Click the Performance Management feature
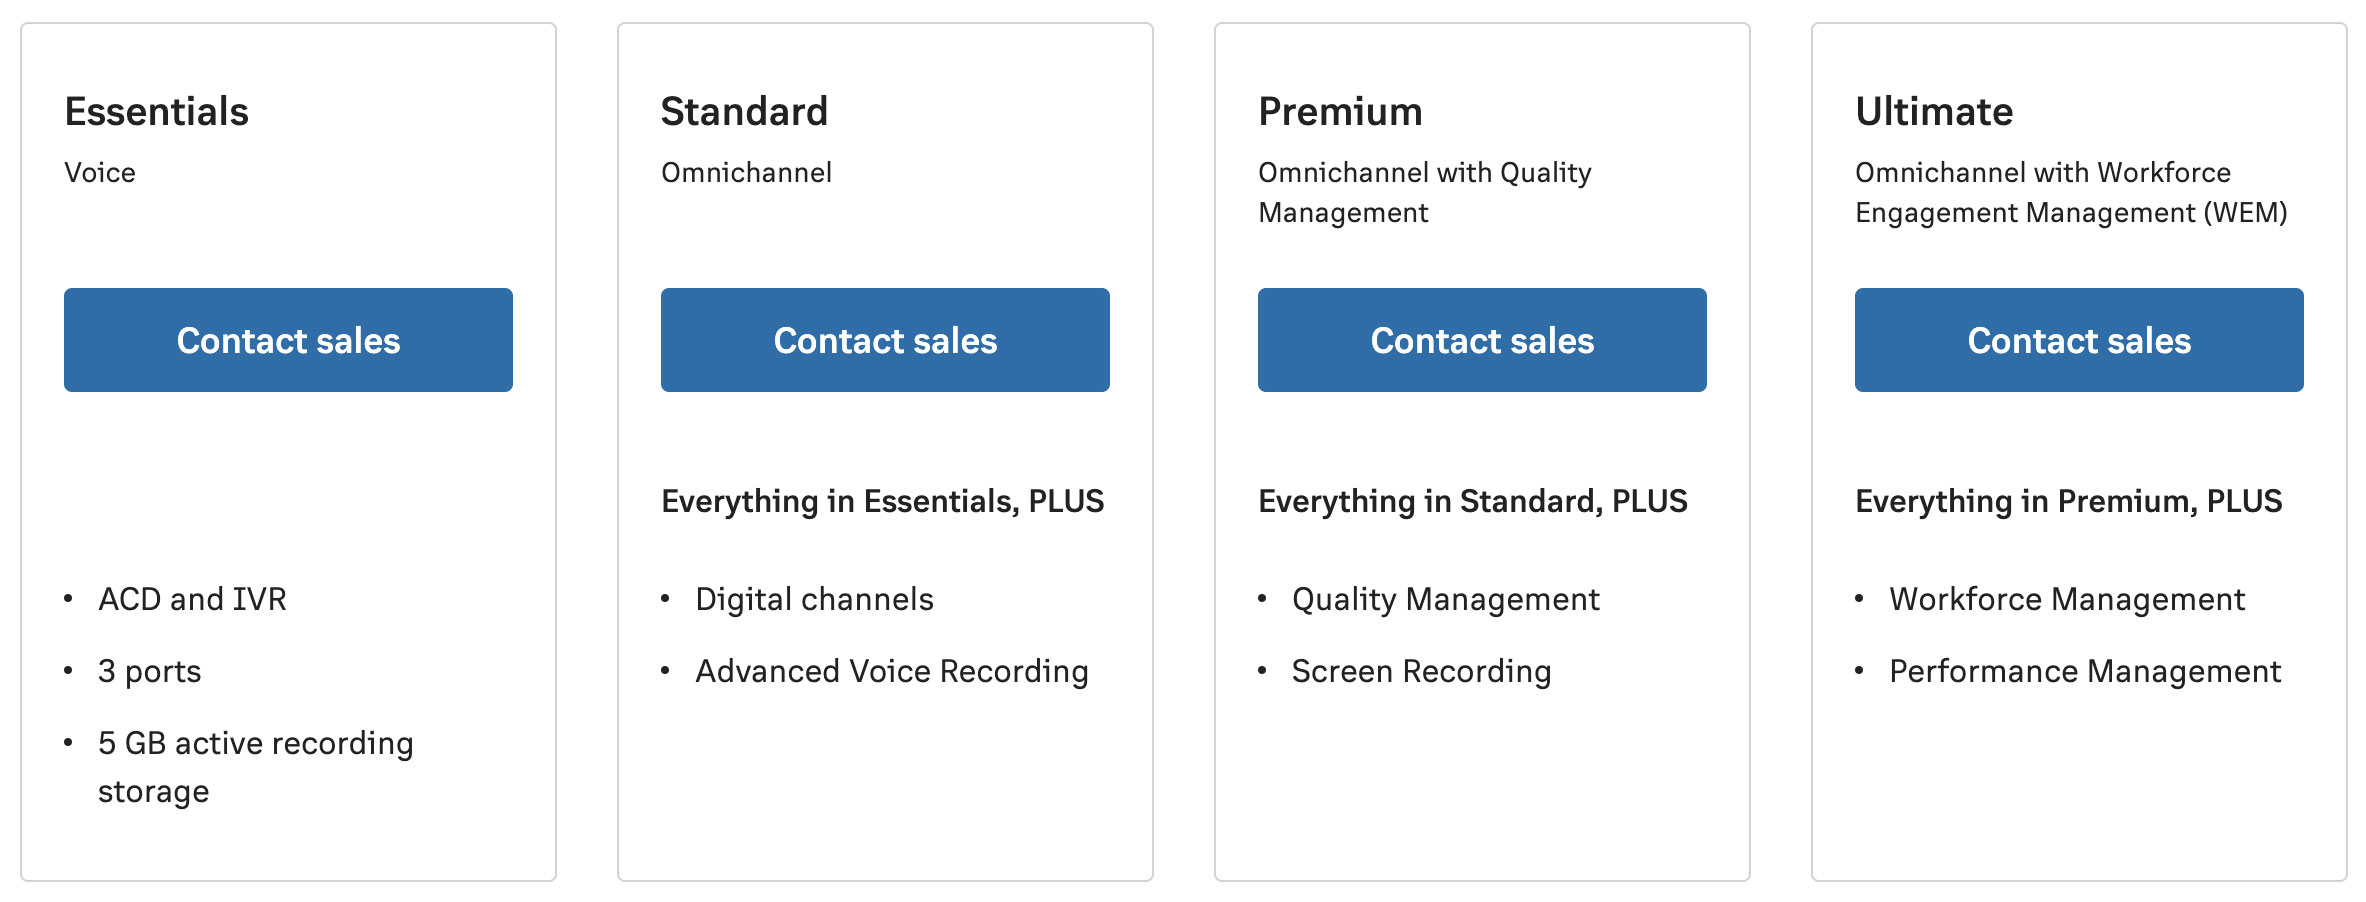This screenshot has width=2366, height=902. coord(2085,671)
